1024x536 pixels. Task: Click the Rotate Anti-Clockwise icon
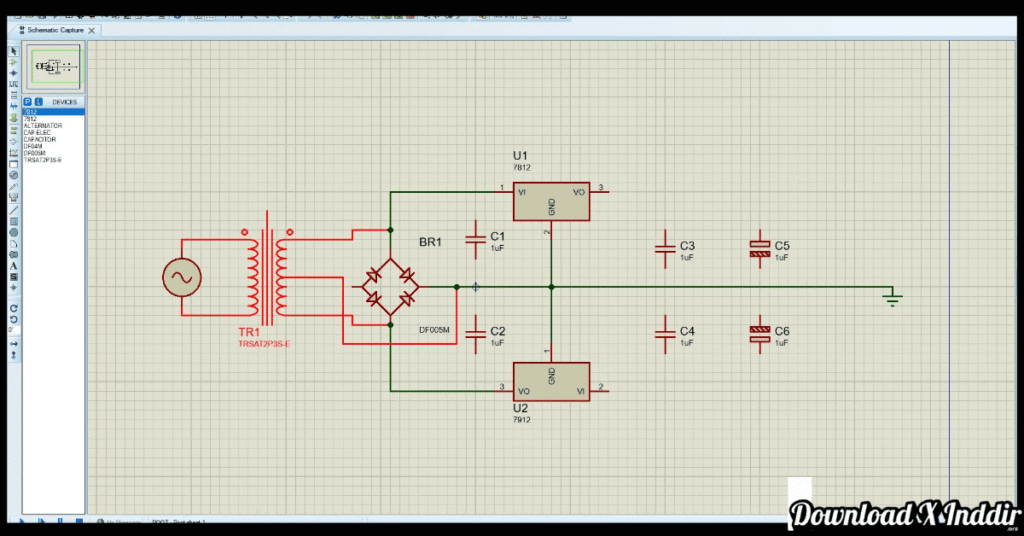(x=14, y=318)
